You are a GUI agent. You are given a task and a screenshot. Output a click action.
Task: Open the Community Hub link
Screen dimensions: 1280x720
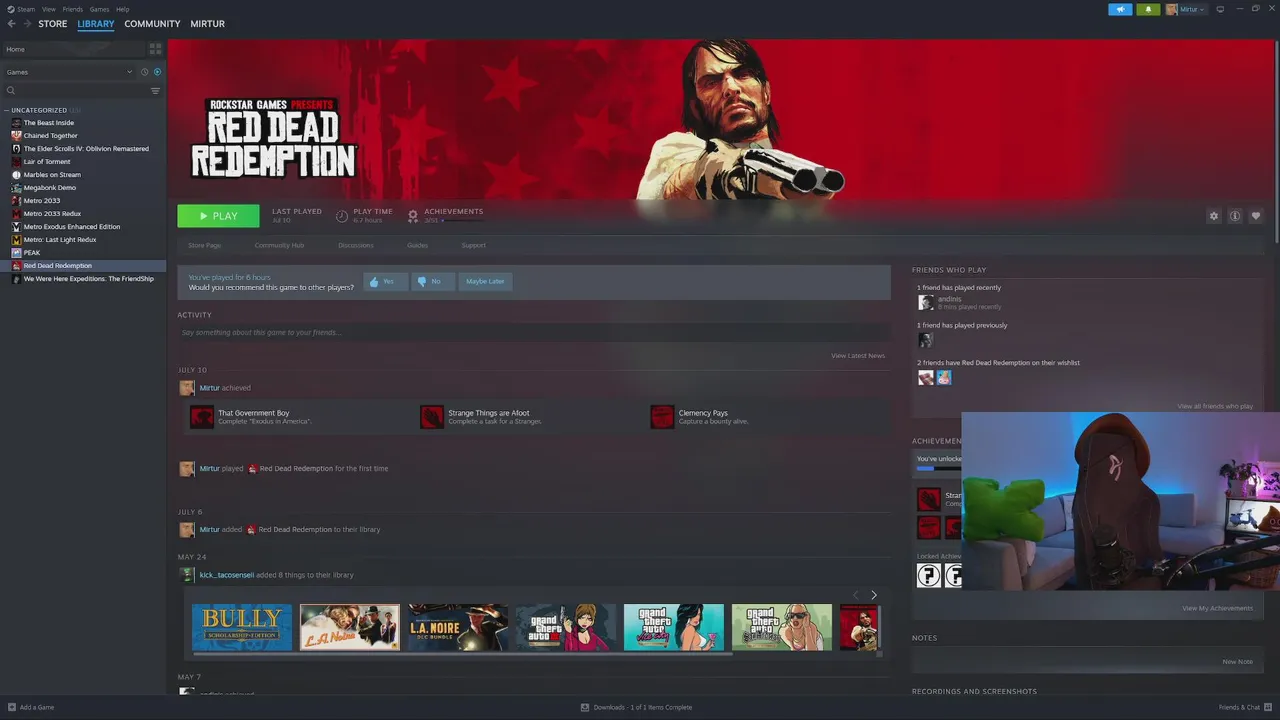[x=279, y=245]
